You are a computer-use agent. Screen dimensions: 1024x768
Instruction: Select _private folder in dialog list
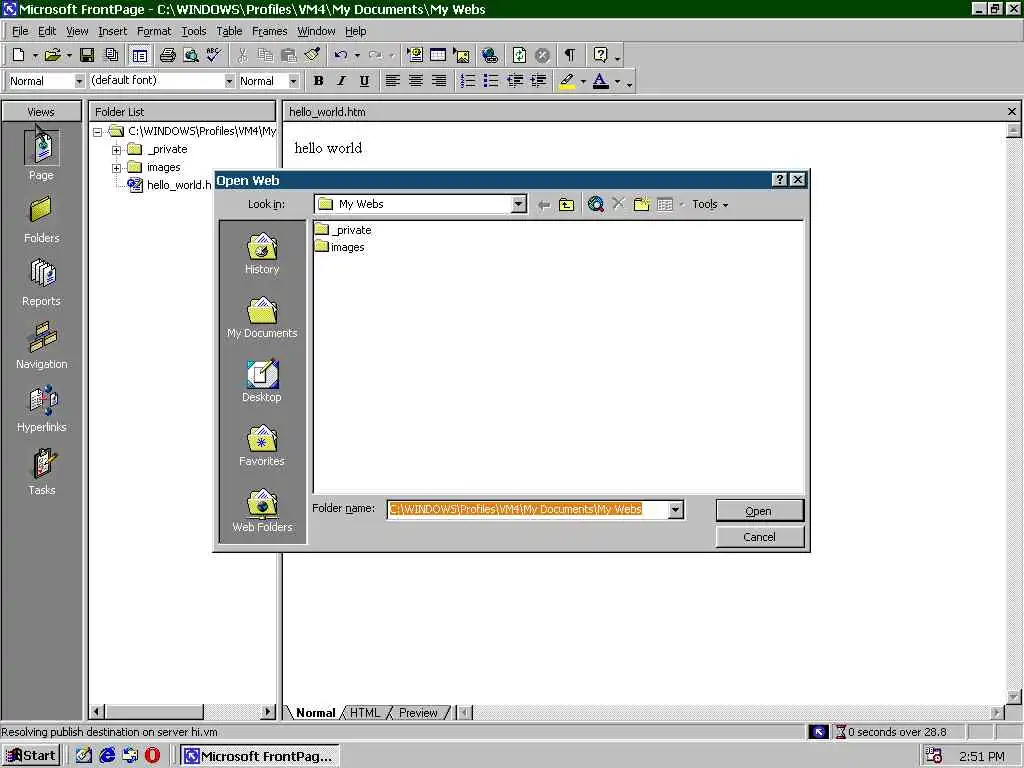(x=343, y=230)
